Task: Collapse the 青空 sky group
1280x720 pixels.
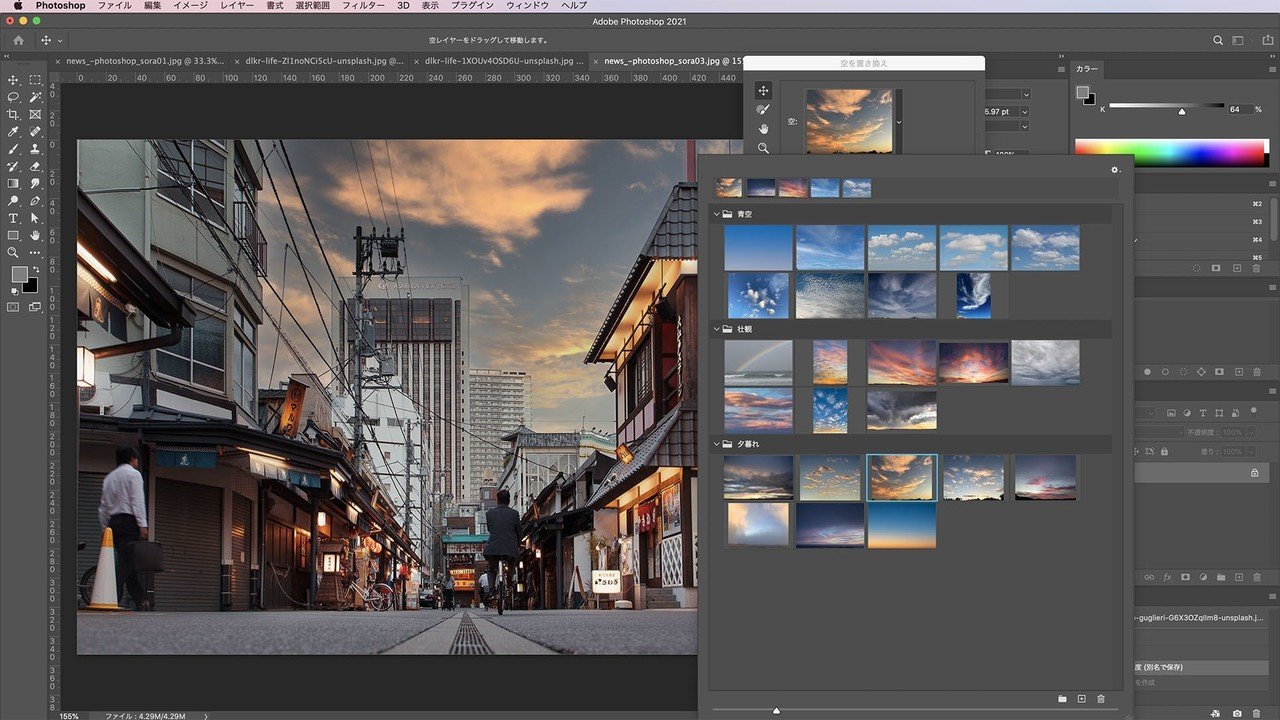Action: (717, 214)
